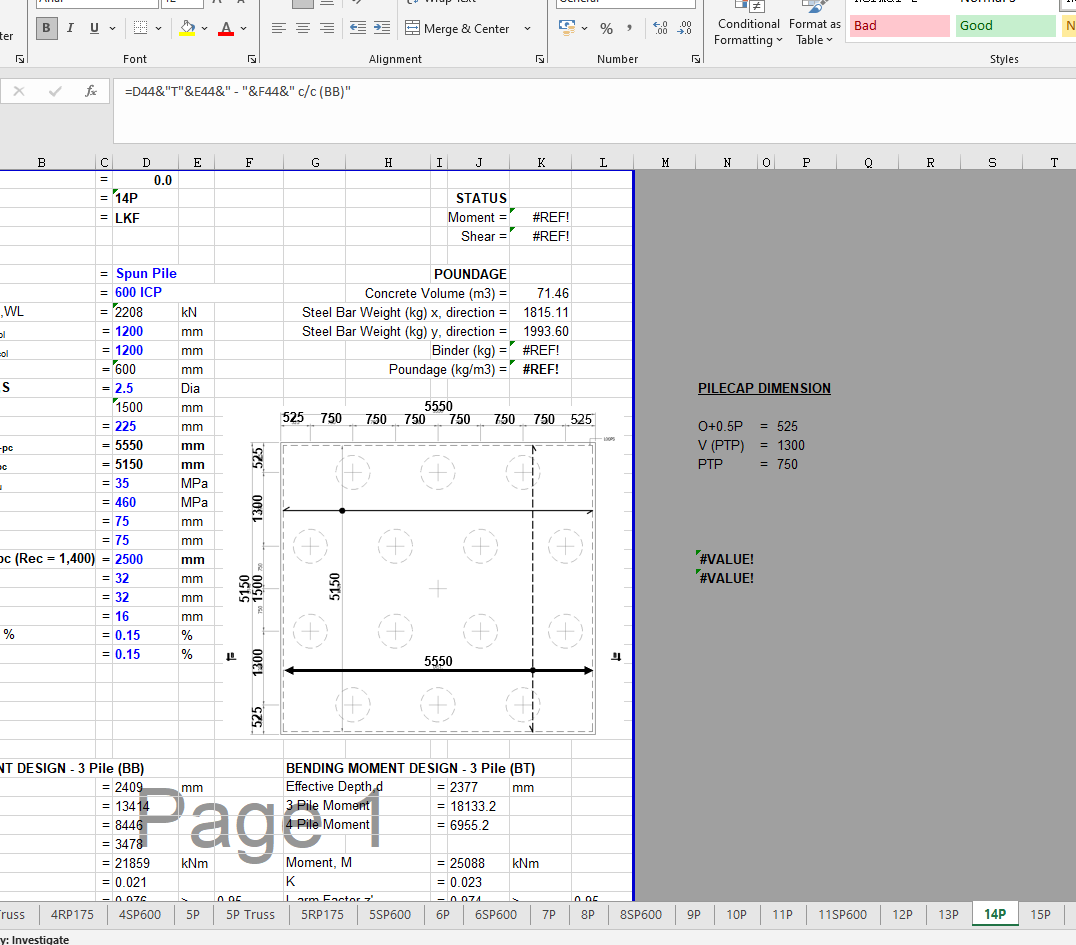1076x945 pixels.
Task: Select cell showing 2208 kN value
Action: point(145,312)
